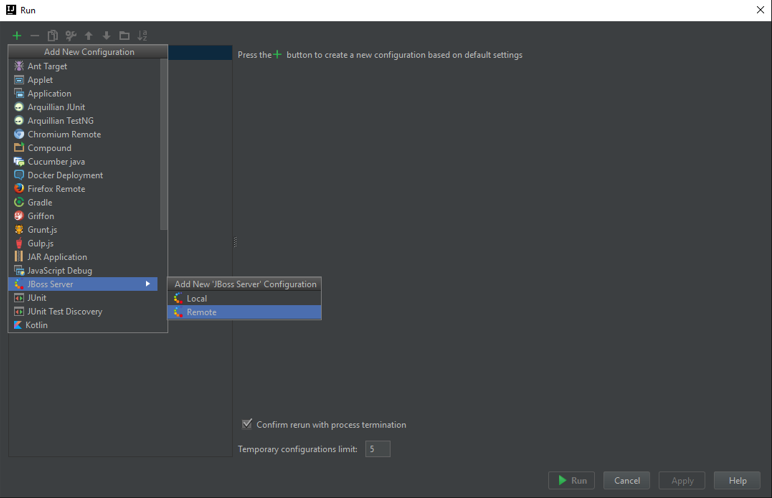Select Compound configuration type
Viewport: 772px width, 498px height.
[x=83, y=148]
